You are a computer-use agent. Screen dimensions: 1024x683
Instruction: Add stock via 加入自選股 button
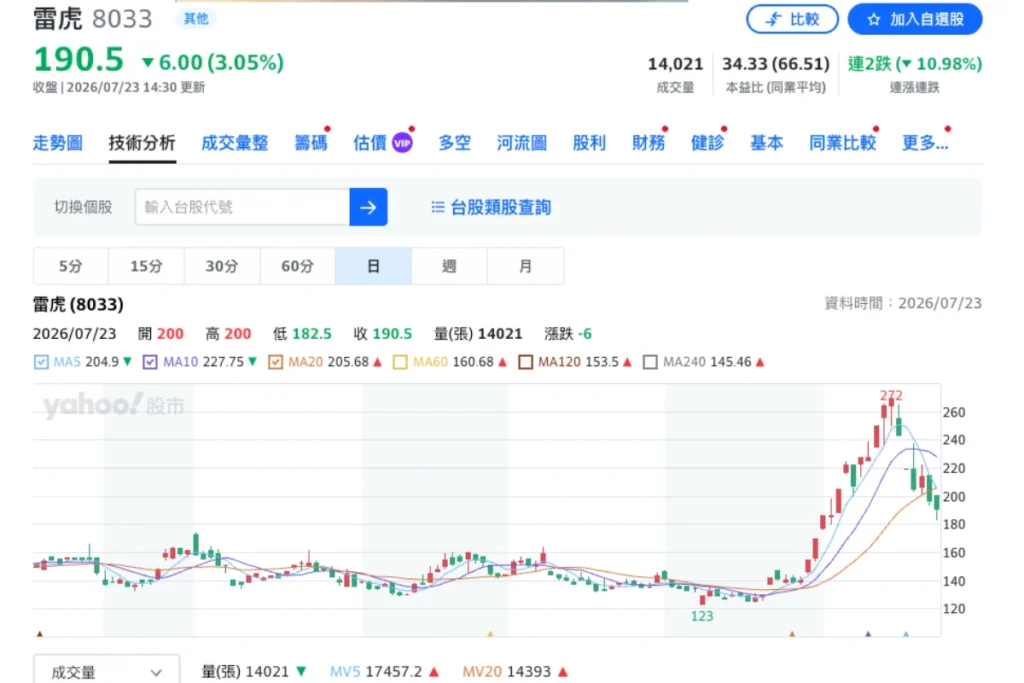tap(914, 19)
